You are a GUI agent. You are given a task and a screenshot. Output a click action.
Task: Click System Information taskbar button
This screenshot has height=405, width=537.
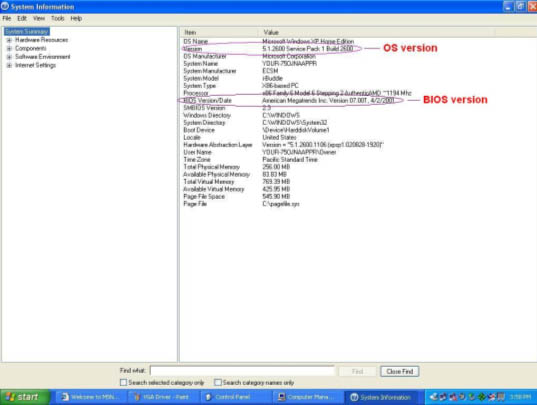click(x=381, y=397)
